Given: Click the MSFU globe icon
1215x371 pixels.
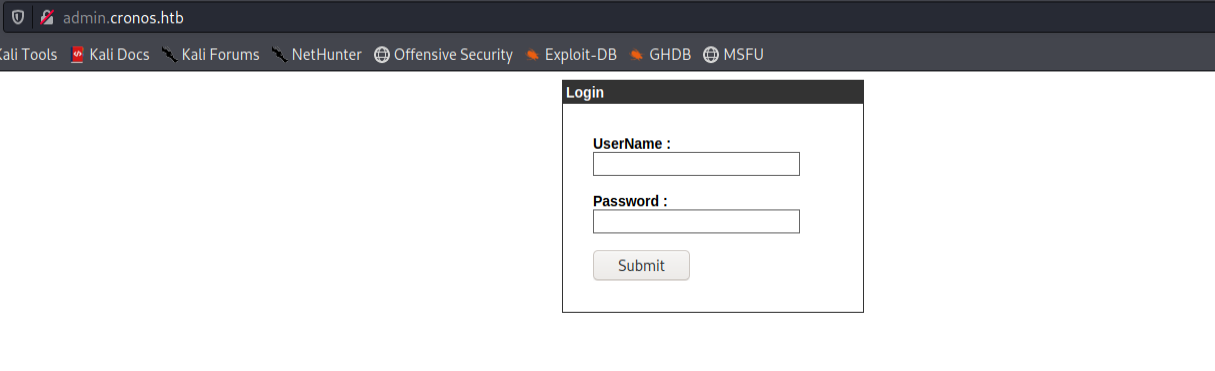Looking at the screenshot, I should (x=711, y=55).
